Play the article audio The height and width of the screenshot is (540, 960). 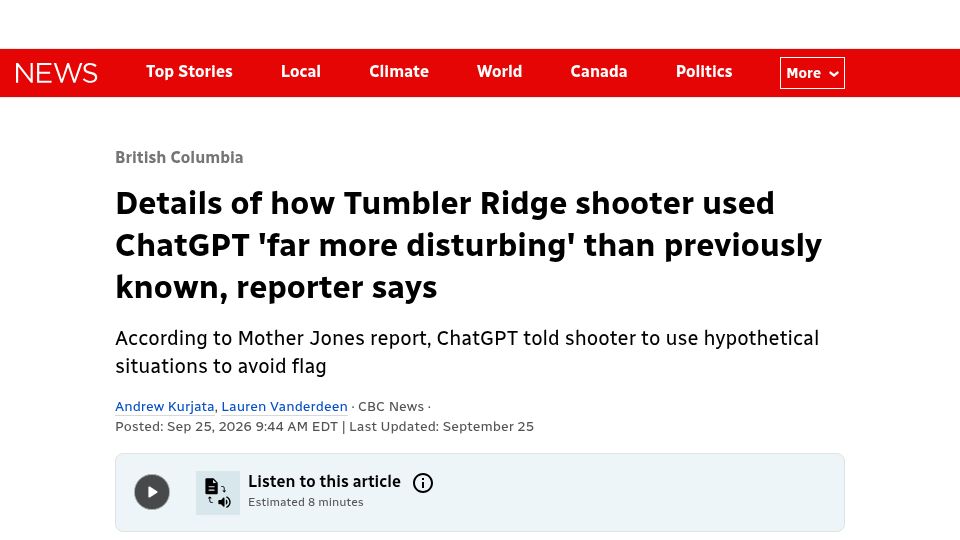coord(152,492)
